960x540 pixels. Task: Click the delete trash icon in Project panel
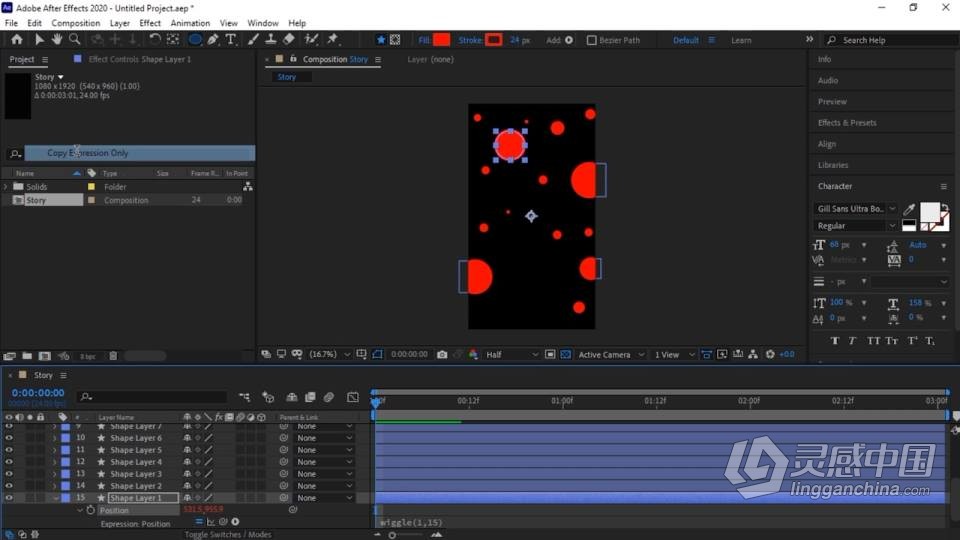click(x=113, y=356)
